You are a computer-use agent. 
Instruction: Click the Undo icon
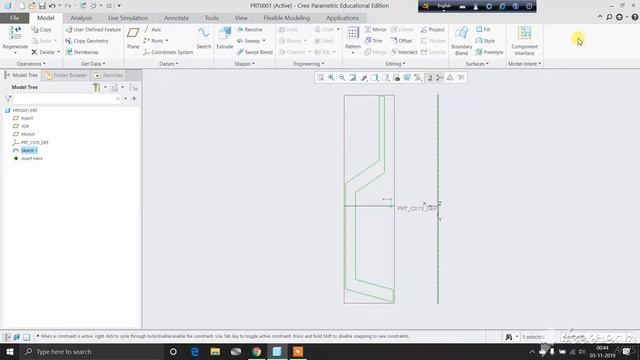click(52, 6)
